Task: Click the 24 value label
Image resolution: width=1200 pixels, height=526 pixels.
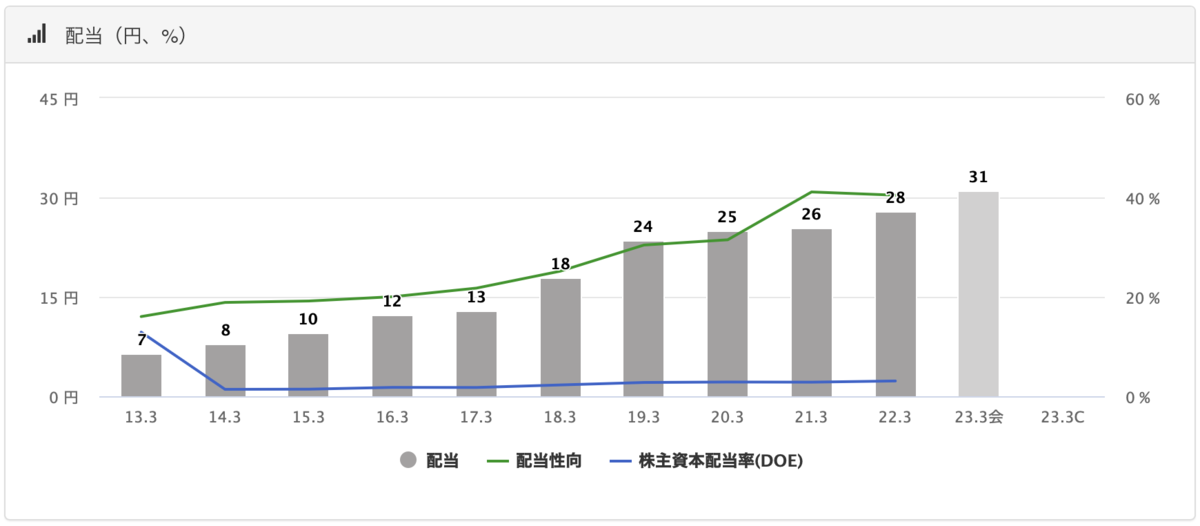Action: pyautogui.click(x=643, y=227)
